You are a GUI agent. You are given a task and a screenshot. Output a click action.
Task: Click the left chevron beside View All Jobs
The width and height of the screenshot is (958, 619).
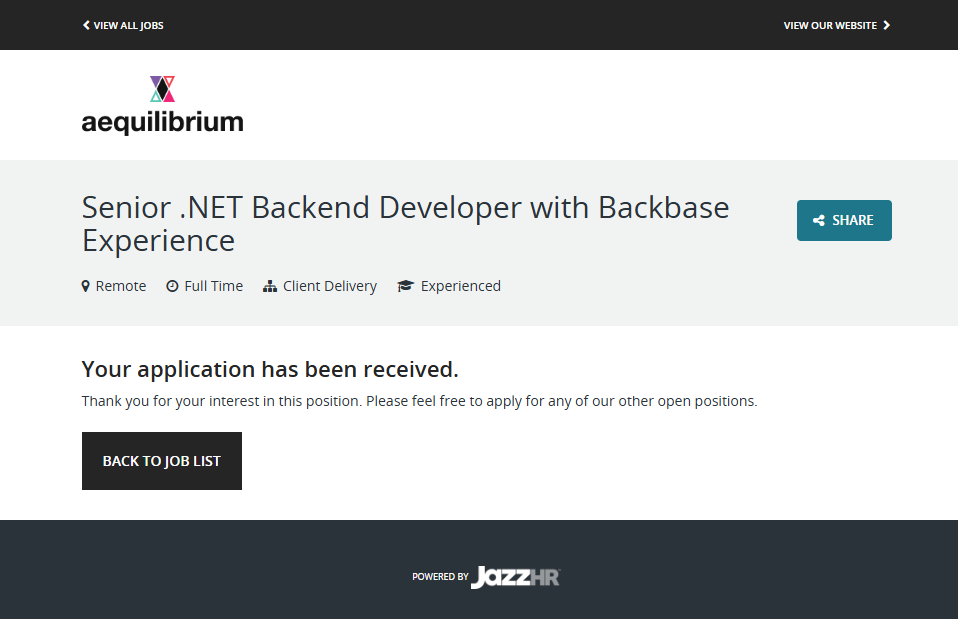click(86, 25)
